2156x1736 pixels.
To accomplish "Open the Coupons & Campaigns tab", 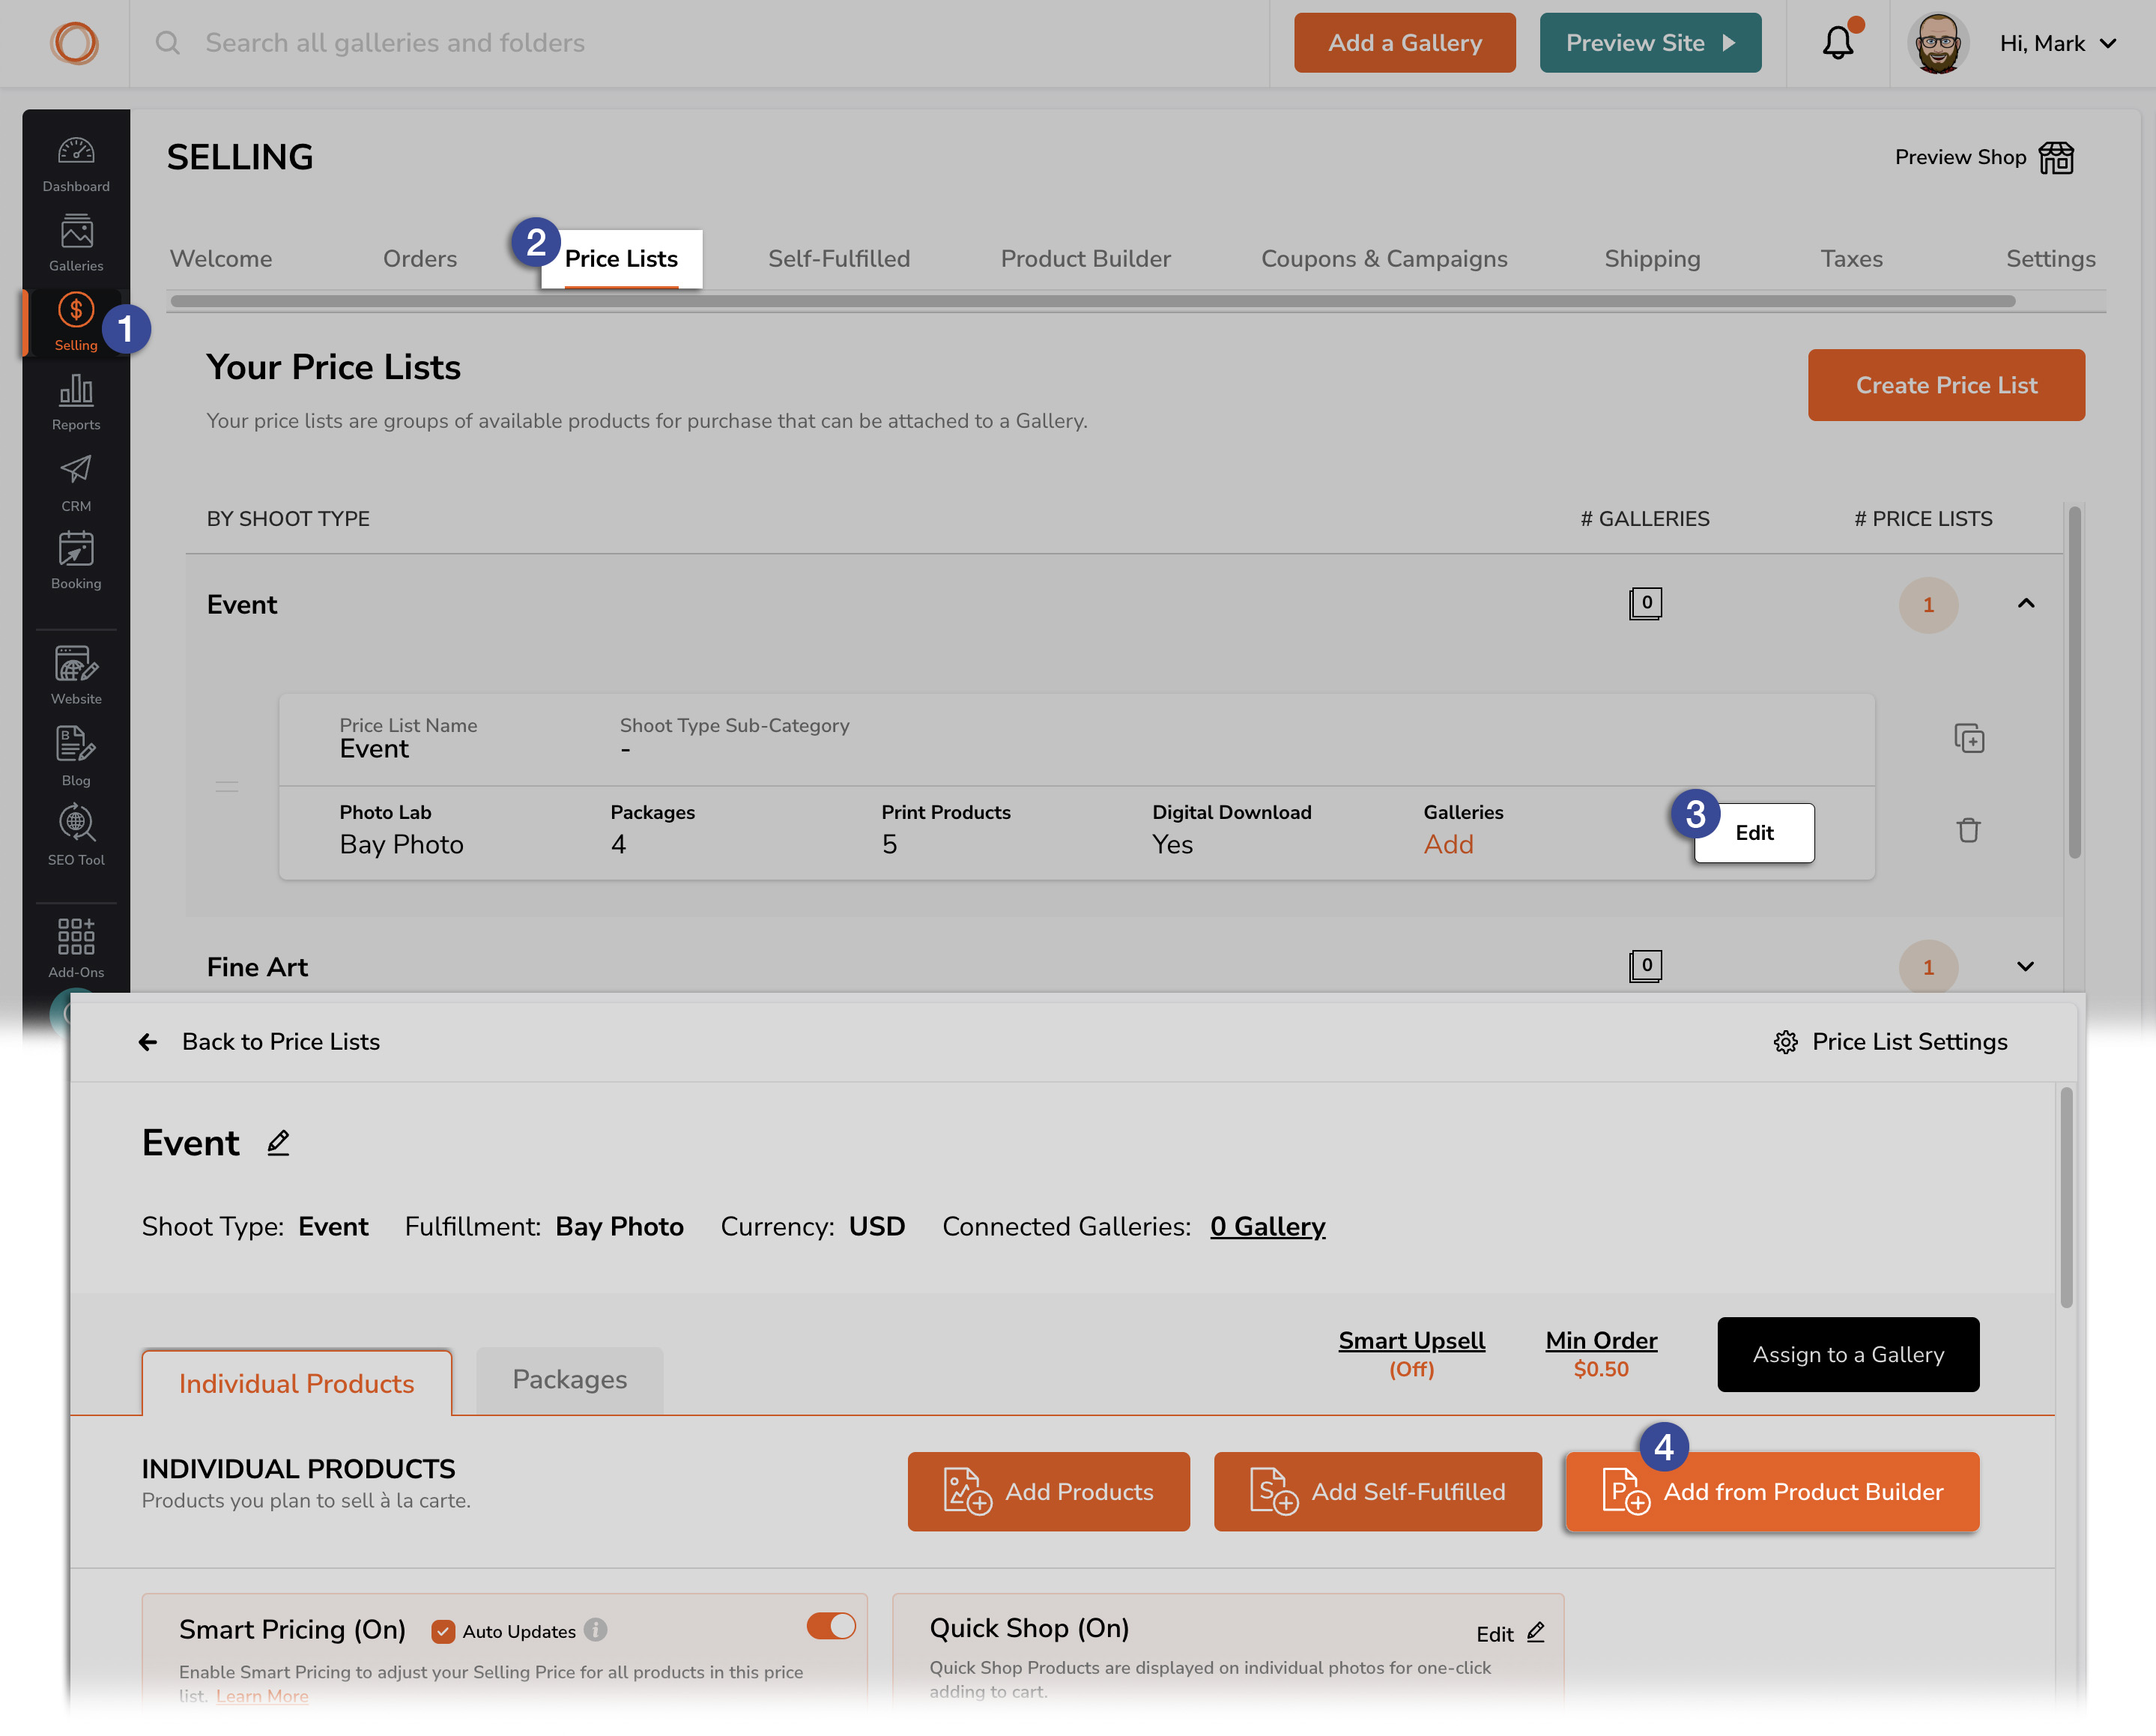I will (x=1384, y=259).
